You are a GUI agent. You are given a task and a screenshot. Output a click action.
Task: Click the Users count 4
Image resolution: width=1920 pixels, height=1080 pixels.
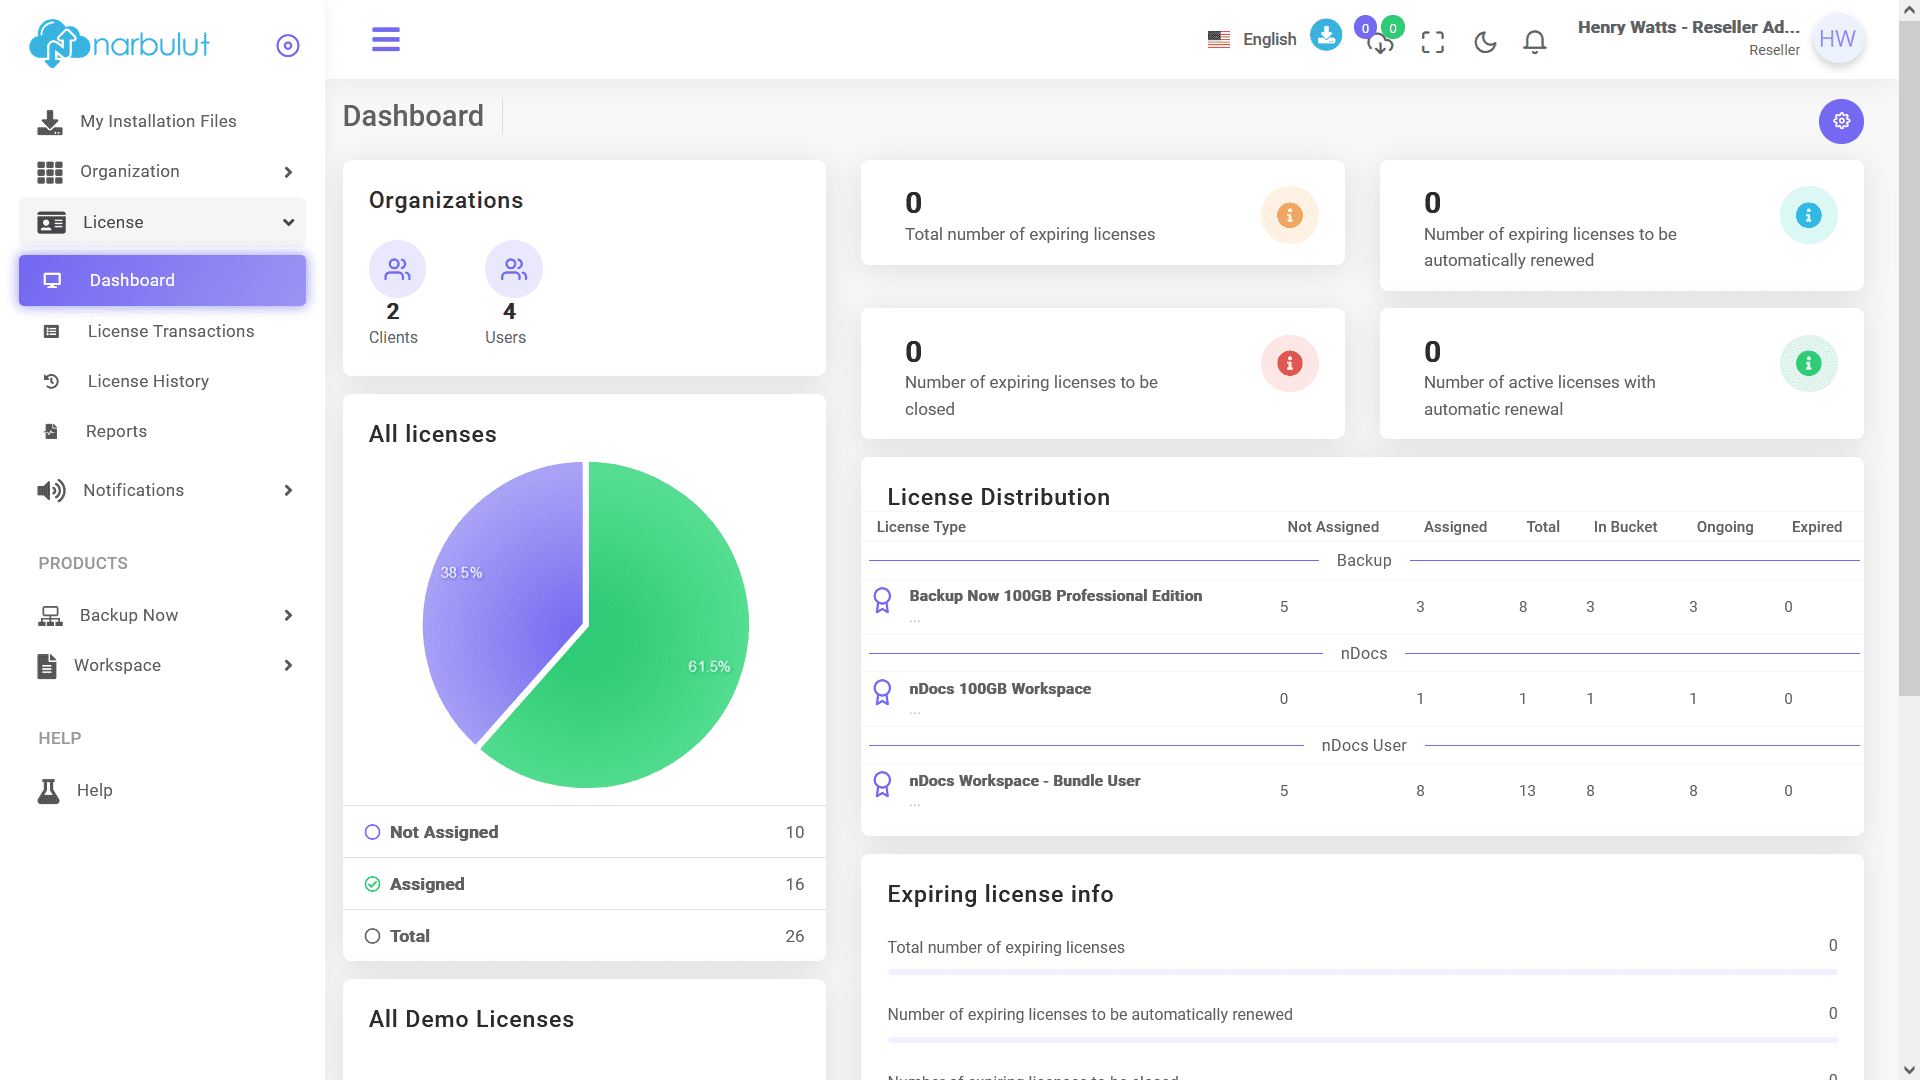click(509, 312)
